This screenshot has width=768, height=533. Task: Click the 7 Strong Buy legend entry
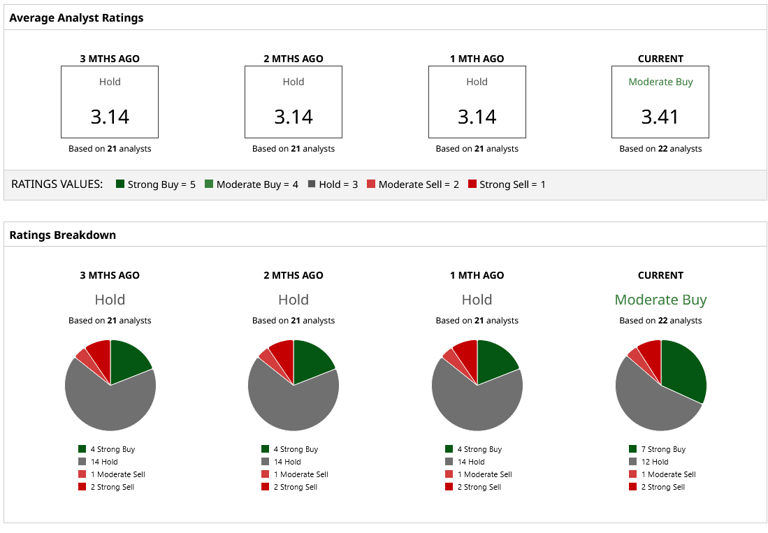(x=658, y=450)
